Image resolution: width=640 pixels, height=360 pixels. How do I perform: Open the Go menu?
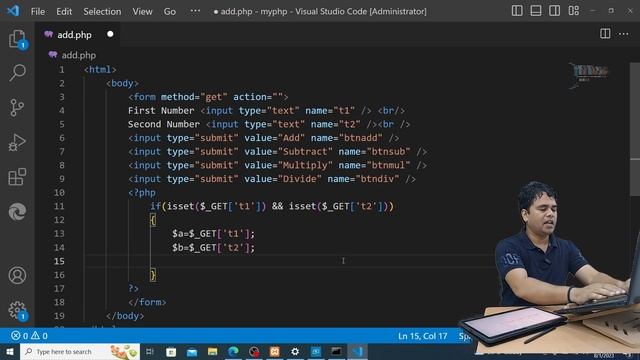pyautogui.click(x=170, y=11)
